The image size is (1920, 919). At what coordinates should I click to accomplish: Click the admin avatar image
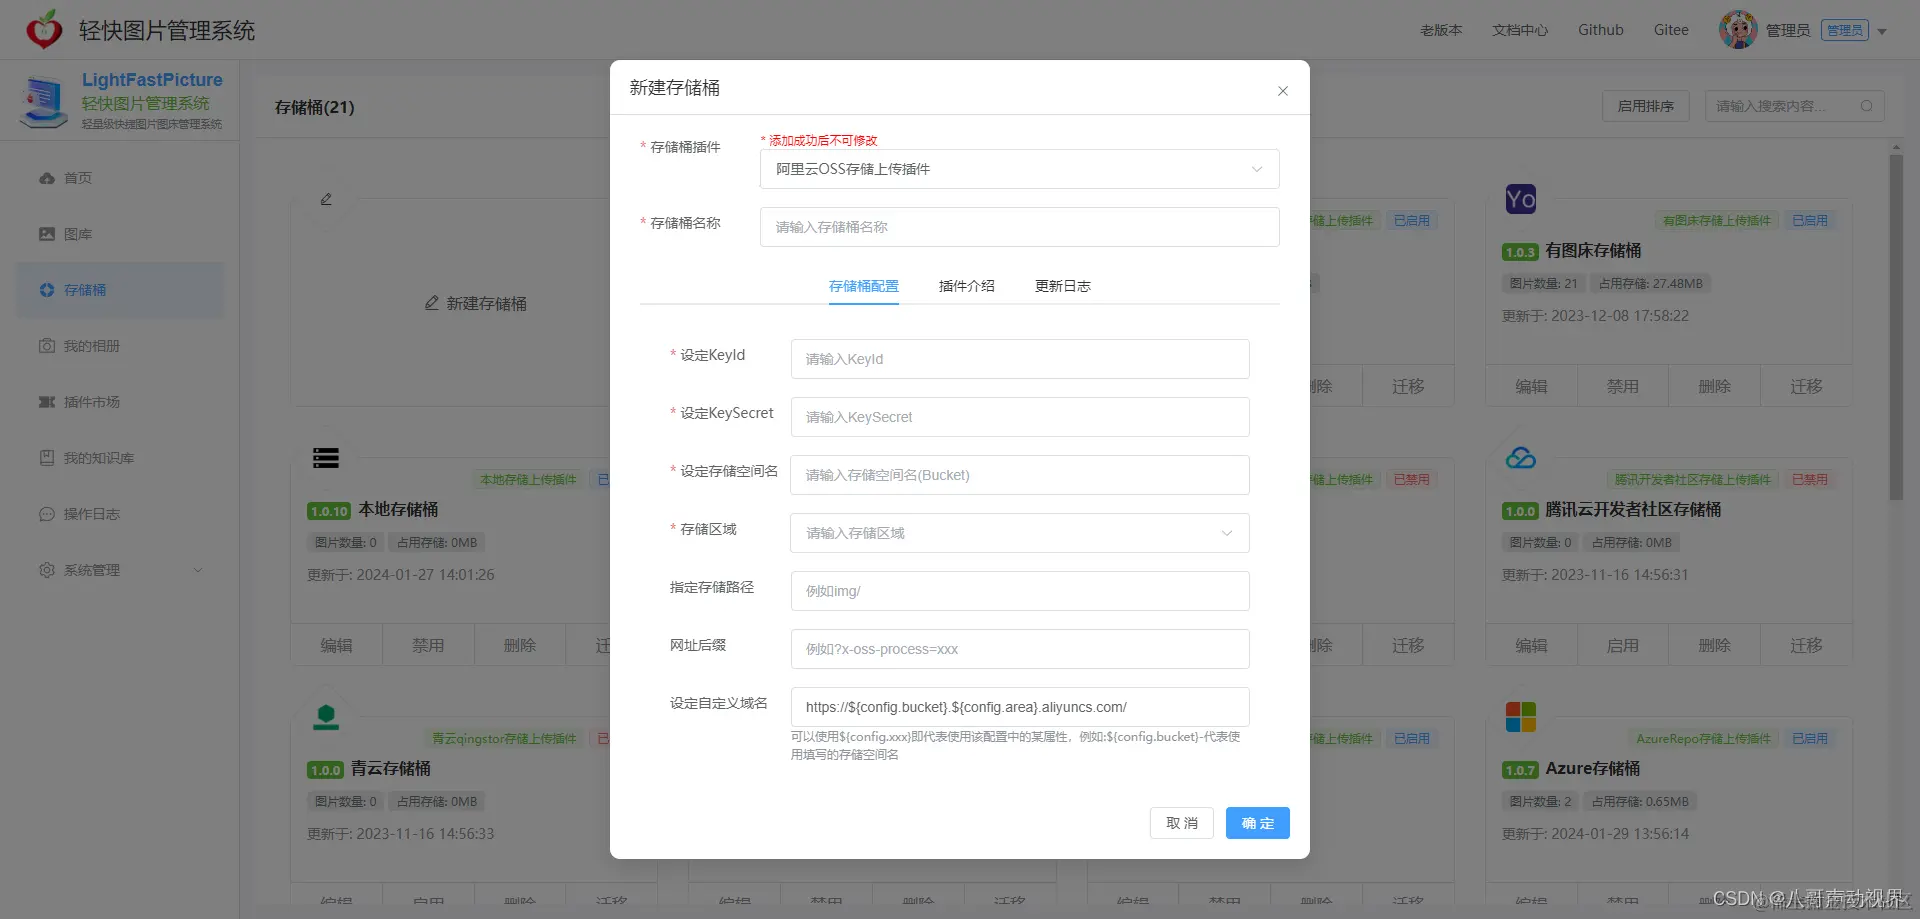coord(1738,30)
